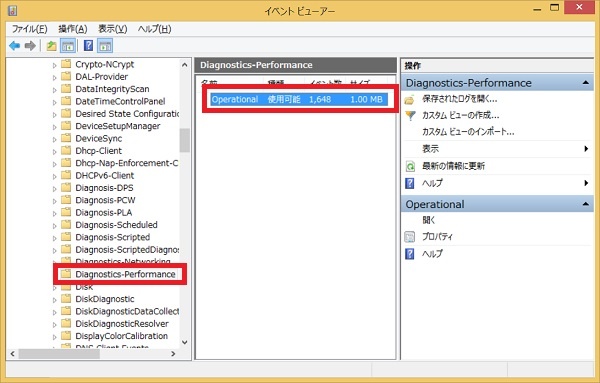
Task: Click the help icon under Operational actions
Action: click(x=409, y=254)
